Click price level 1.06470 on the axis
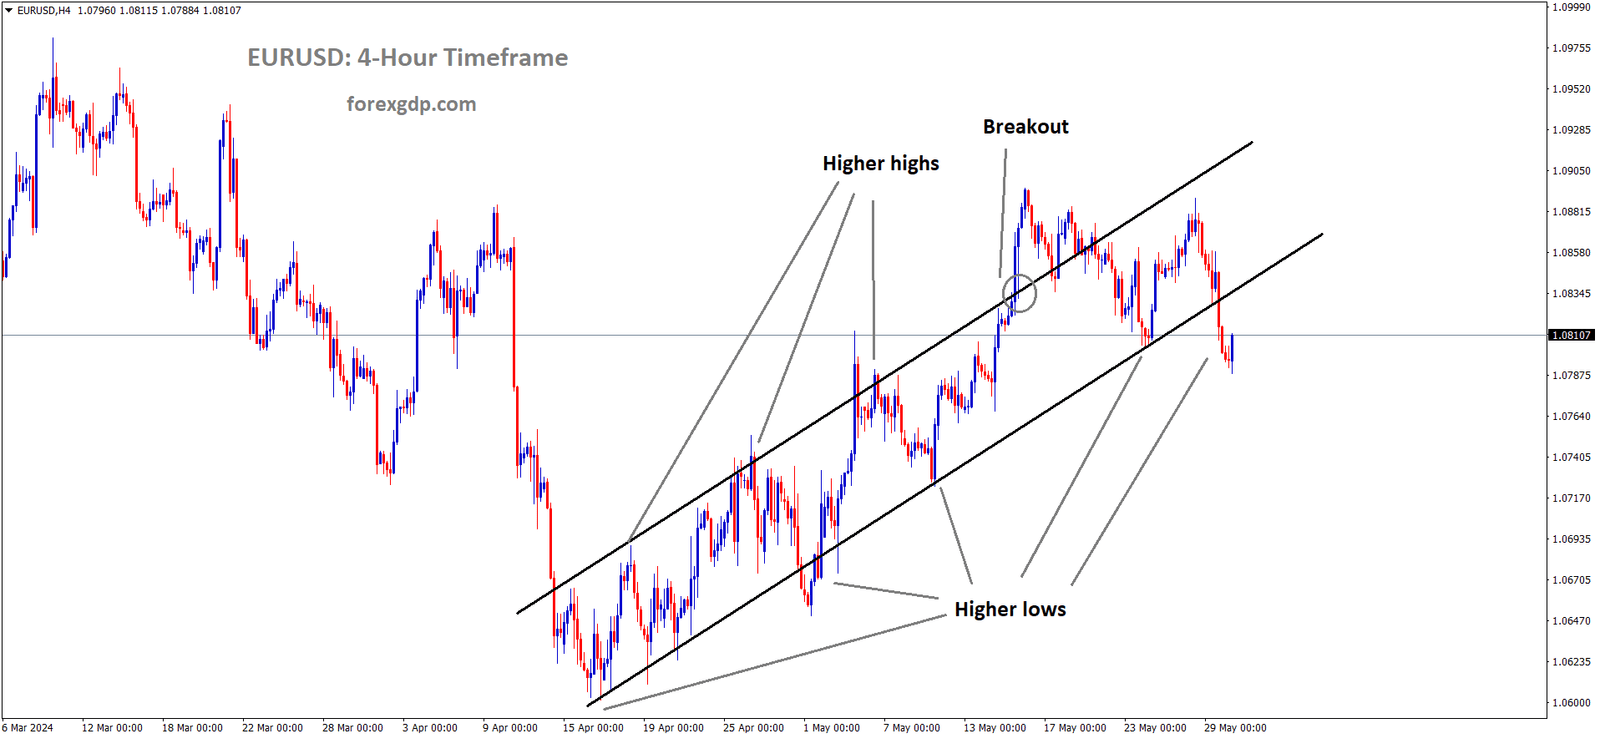Screen dimensions: 1600x738 pos(1571,621)
